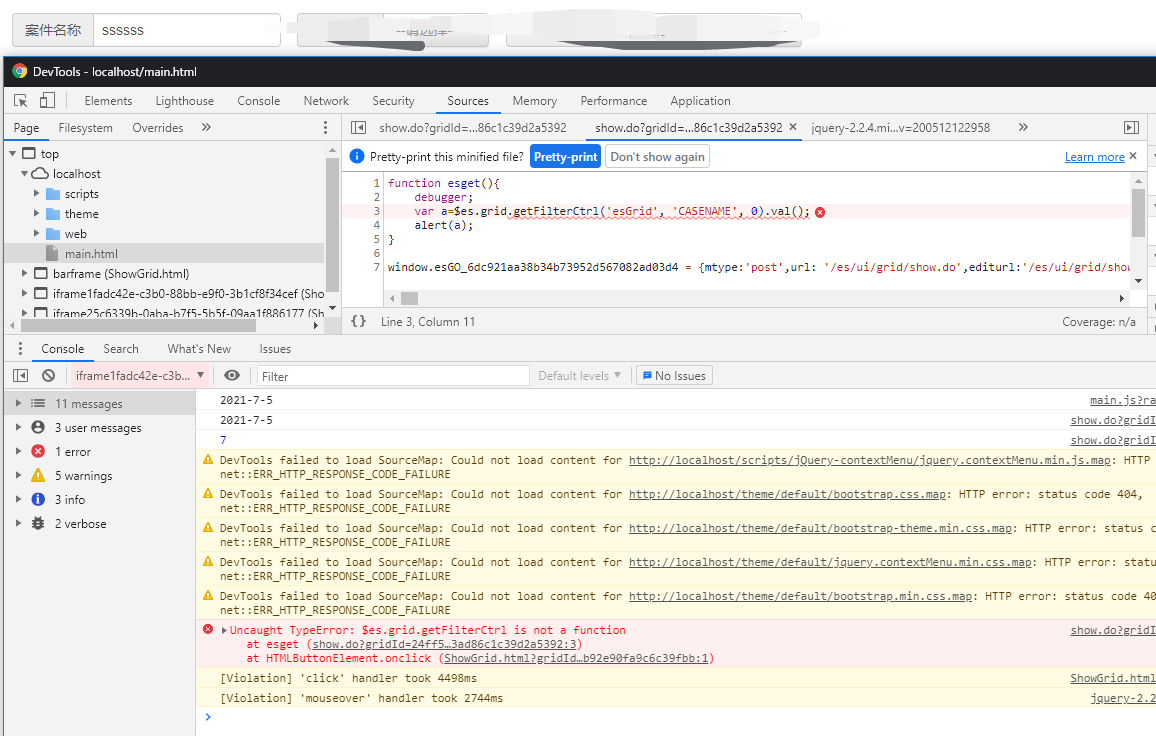This screenshot has height=736, width=1156.
Task: Activate the inspect element picker icon
Action: click(x=21, y=100)
